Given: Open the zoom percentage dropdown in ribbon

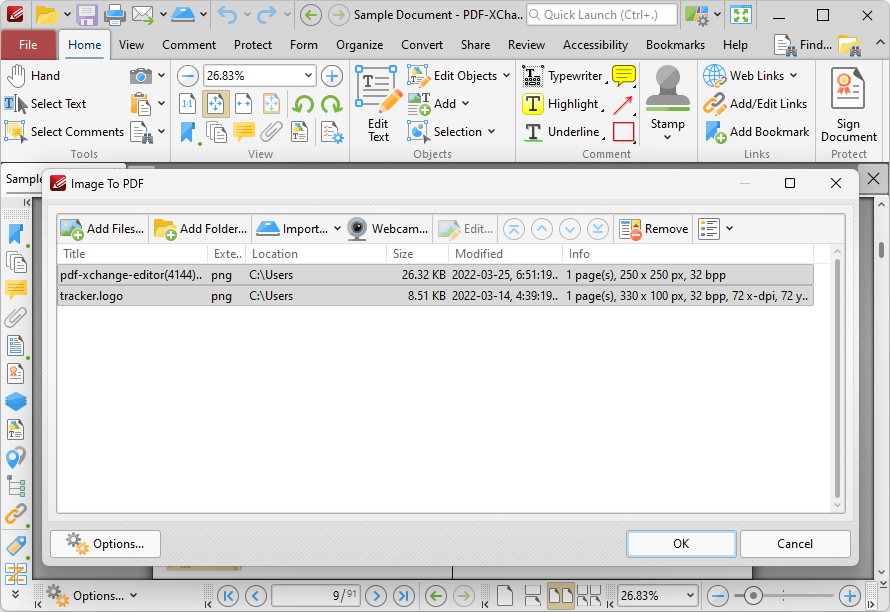Looking at the screenshot, I should click(308, 76).
